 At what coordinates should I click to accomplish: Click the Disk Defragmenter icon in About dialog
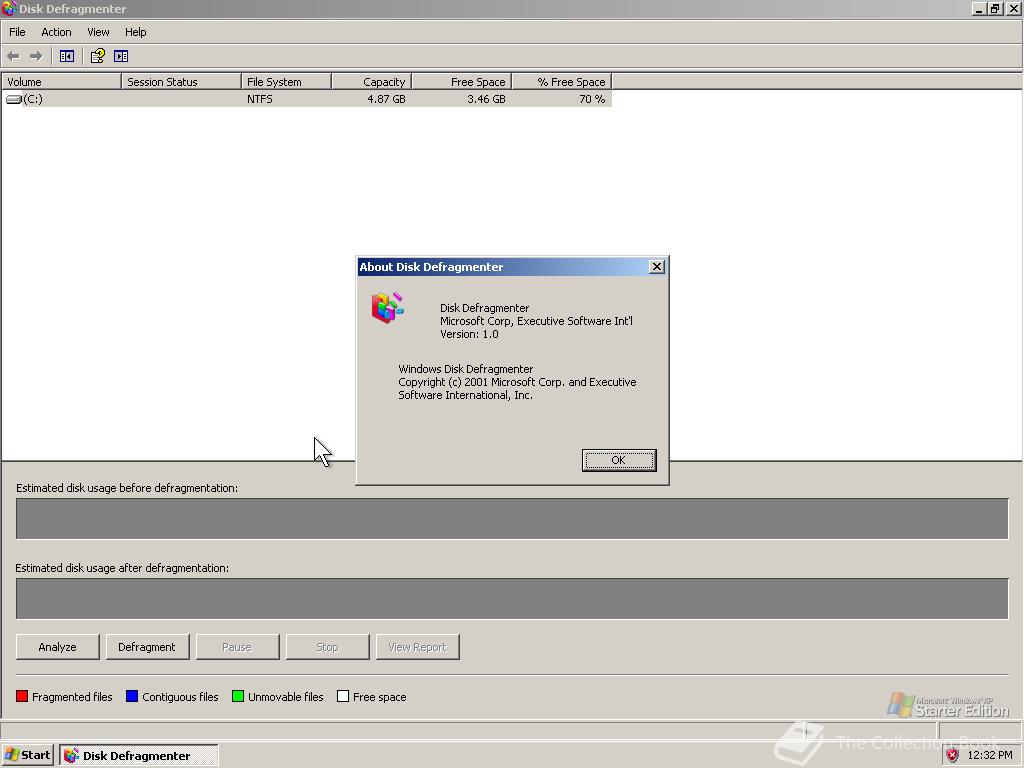(388, 308)
